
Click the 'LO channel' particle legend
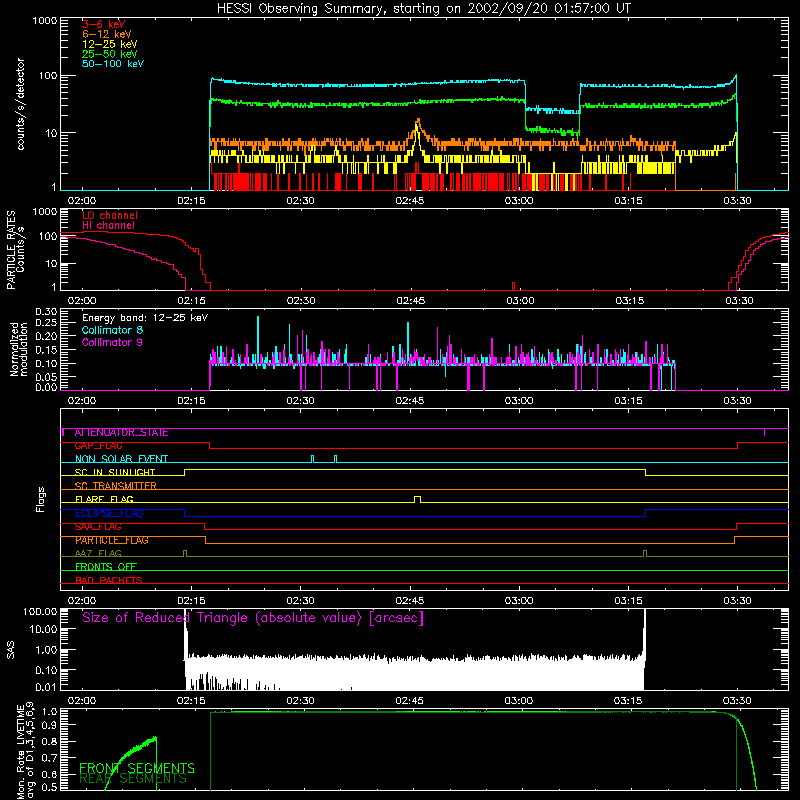[110, 215]
